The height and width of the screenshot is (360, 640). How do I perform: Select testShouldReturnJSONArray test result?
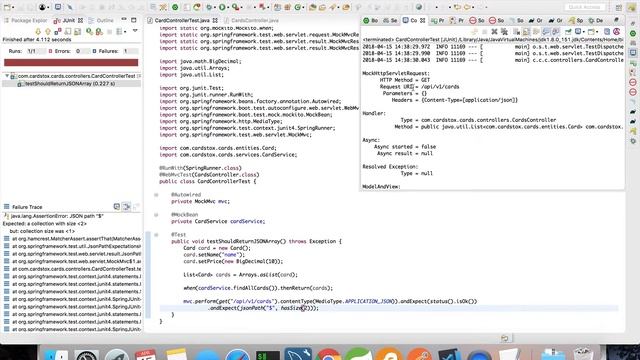70,84
